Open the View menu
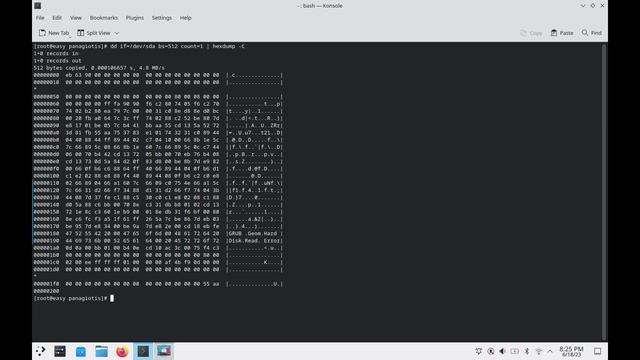Image resolution: width=640 pixels, height=360 pixels. [x=76, y=18]
